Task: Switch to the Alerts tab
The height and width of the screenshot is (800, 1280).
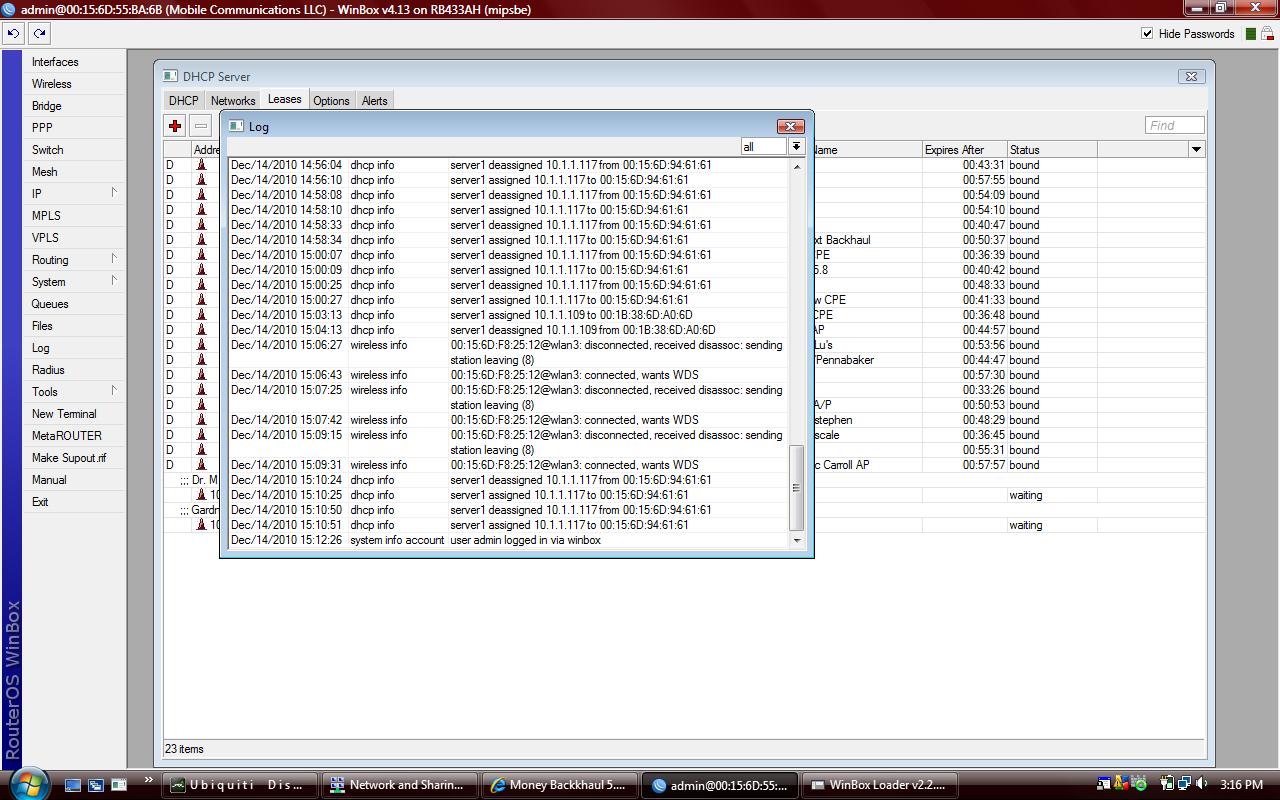Action: tap(374, 100)
